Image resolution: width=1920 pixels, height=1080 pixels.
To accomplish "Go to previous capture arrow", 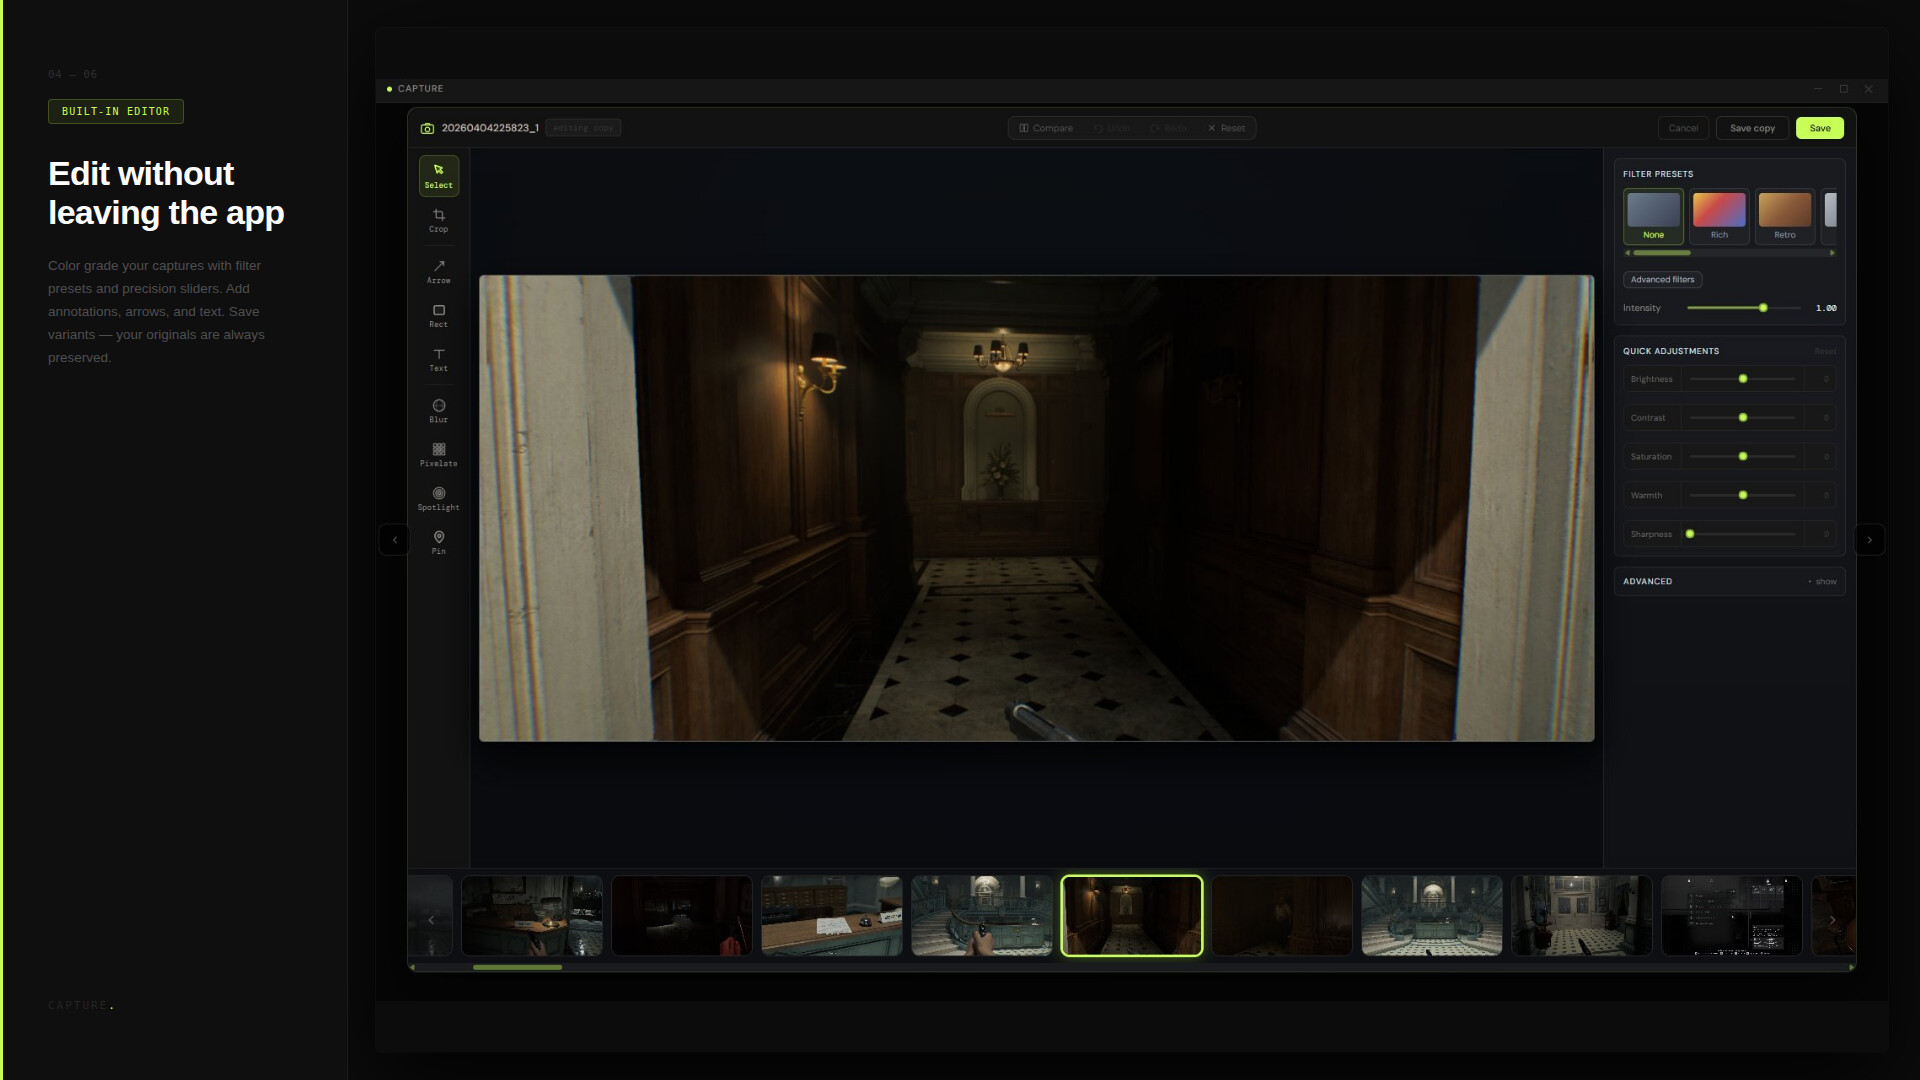I will click(394, 540).
